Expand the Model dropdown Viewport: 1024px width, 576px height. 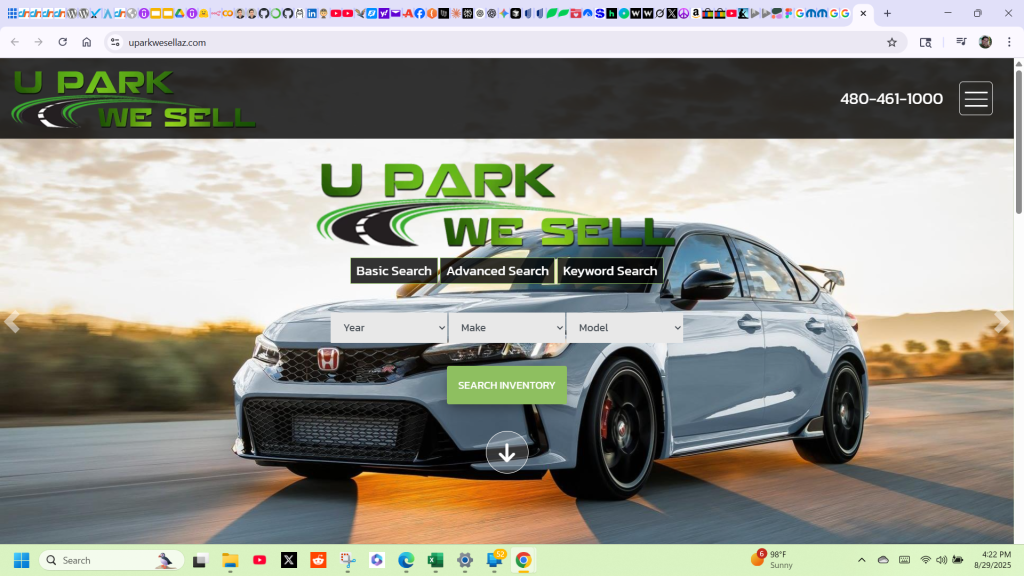pos(624,328)
